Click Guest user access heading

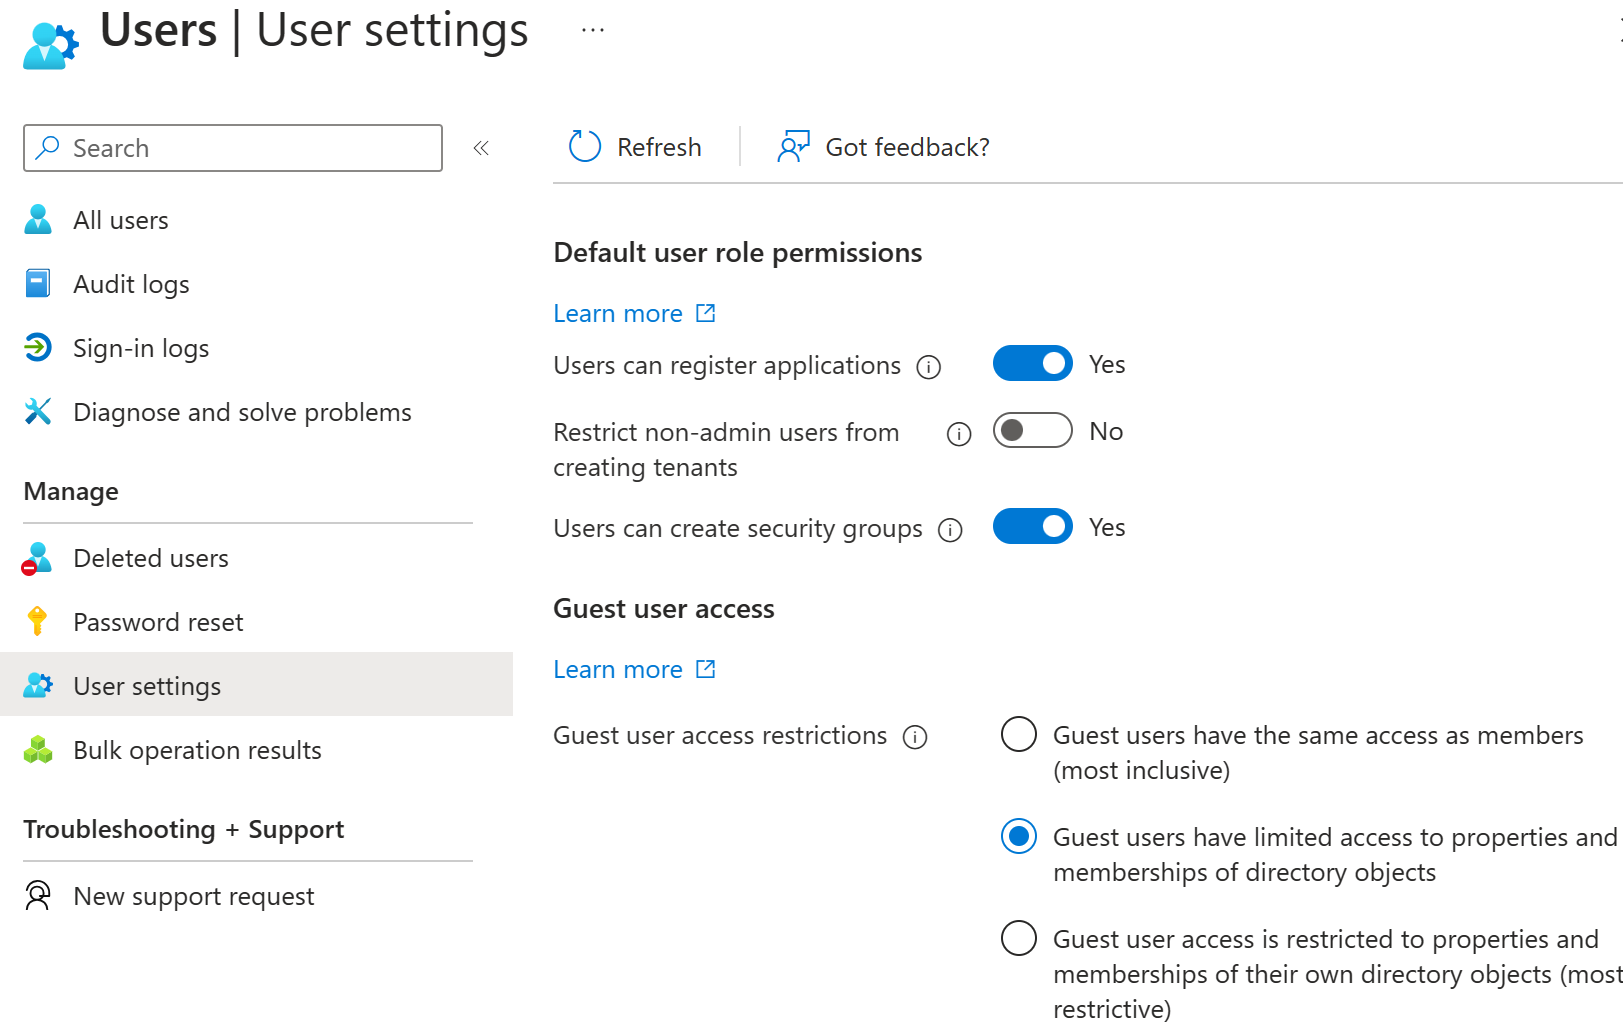[x=664, y=608]
